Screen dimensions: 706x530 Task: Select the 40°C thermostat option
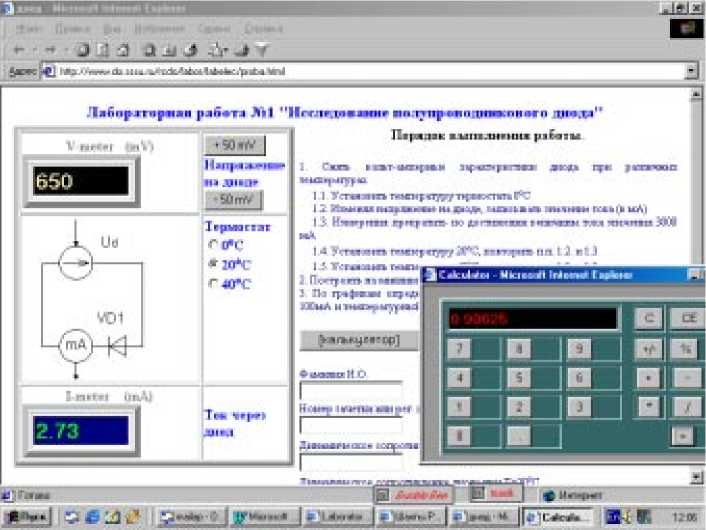pos(213,283)
